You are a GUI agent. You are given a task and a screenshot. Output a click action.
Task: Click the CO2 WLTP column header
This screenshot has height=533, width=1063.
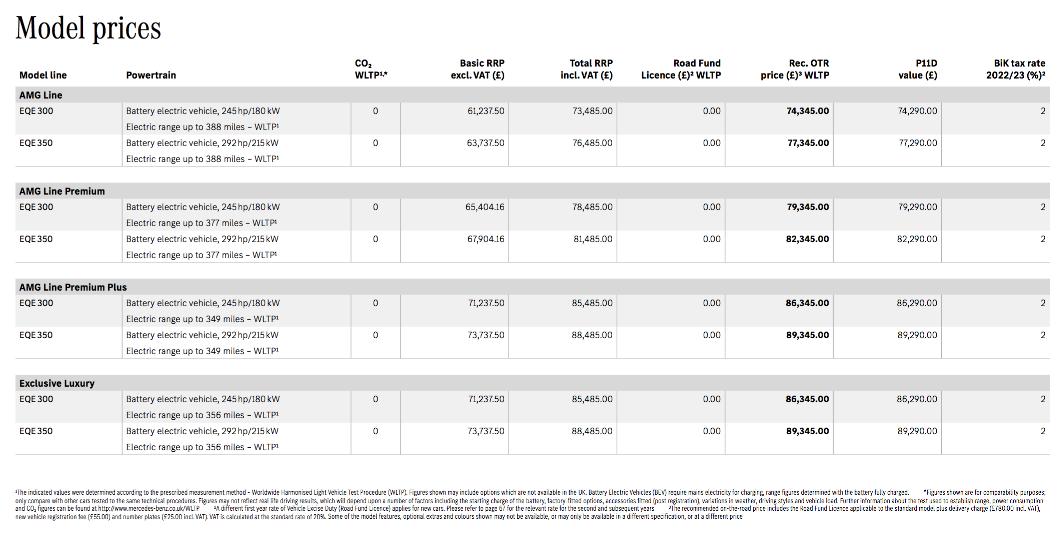click(371, 69)
